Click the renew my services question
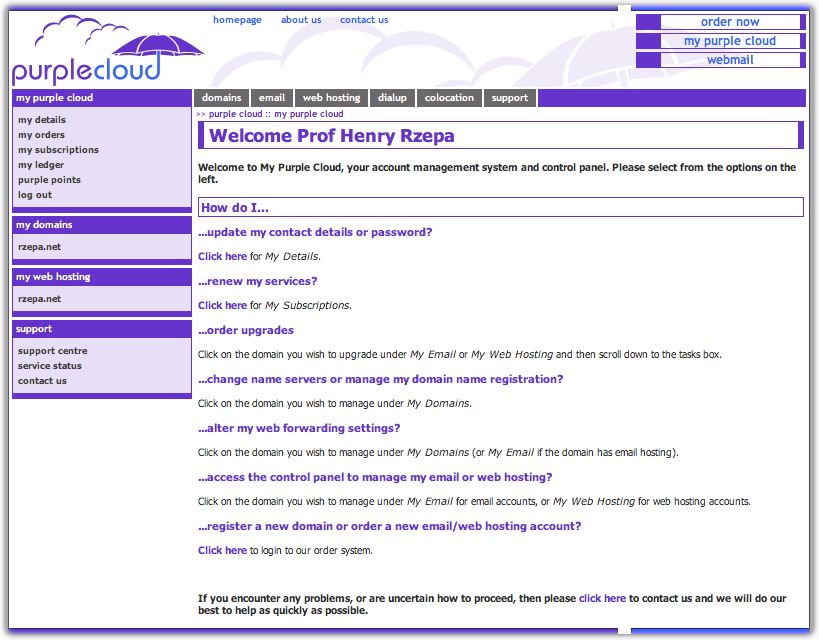 pyautogui.click(x=258, y=282)
